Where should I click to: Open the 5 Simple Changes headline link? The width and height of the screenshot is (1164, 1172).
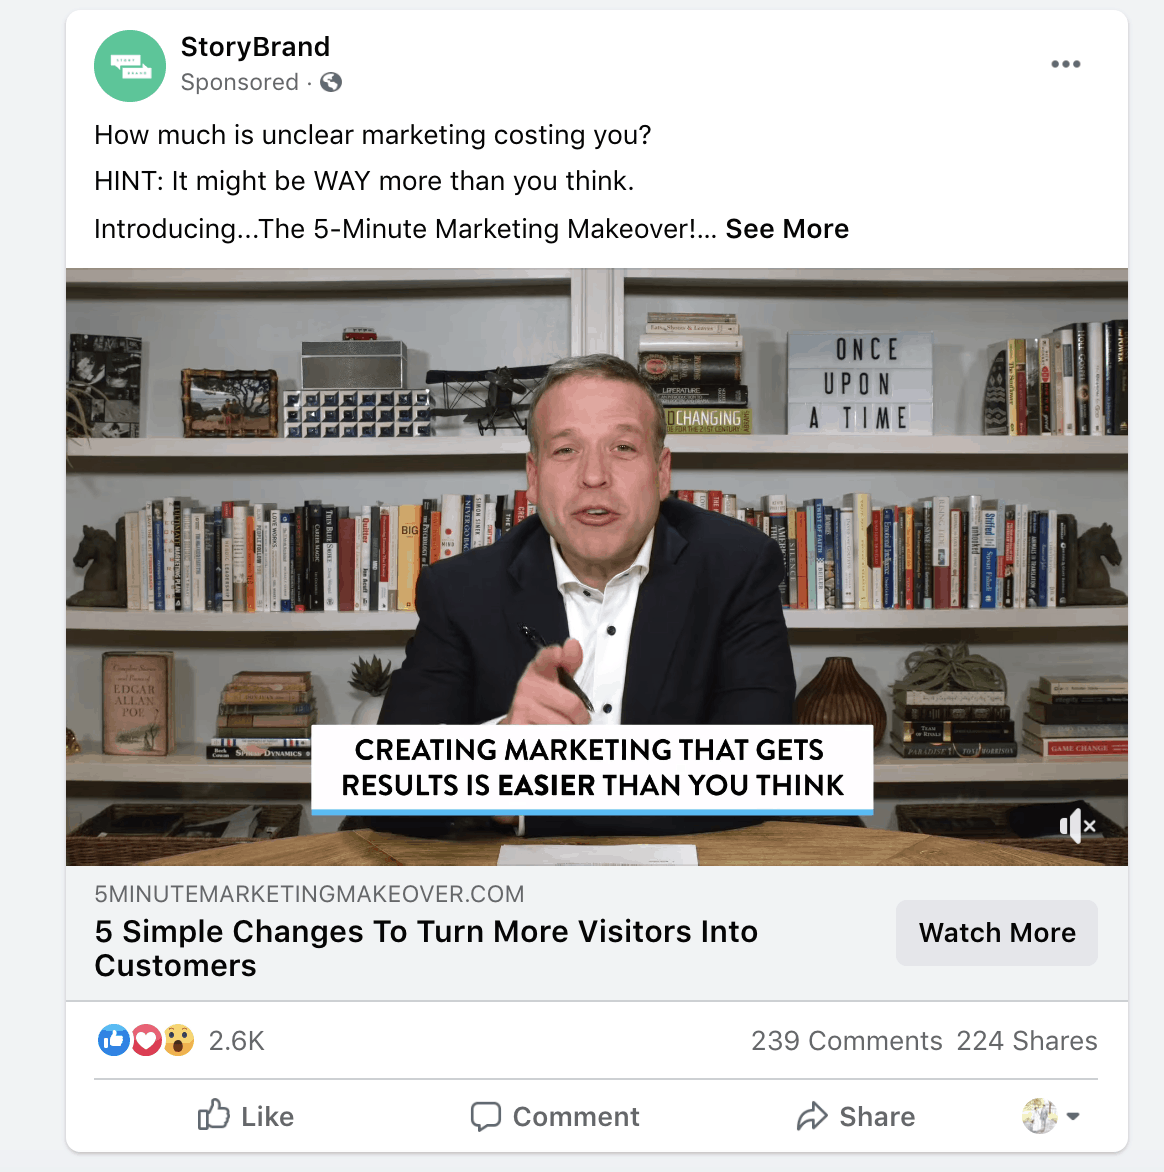tap(426, 948)
